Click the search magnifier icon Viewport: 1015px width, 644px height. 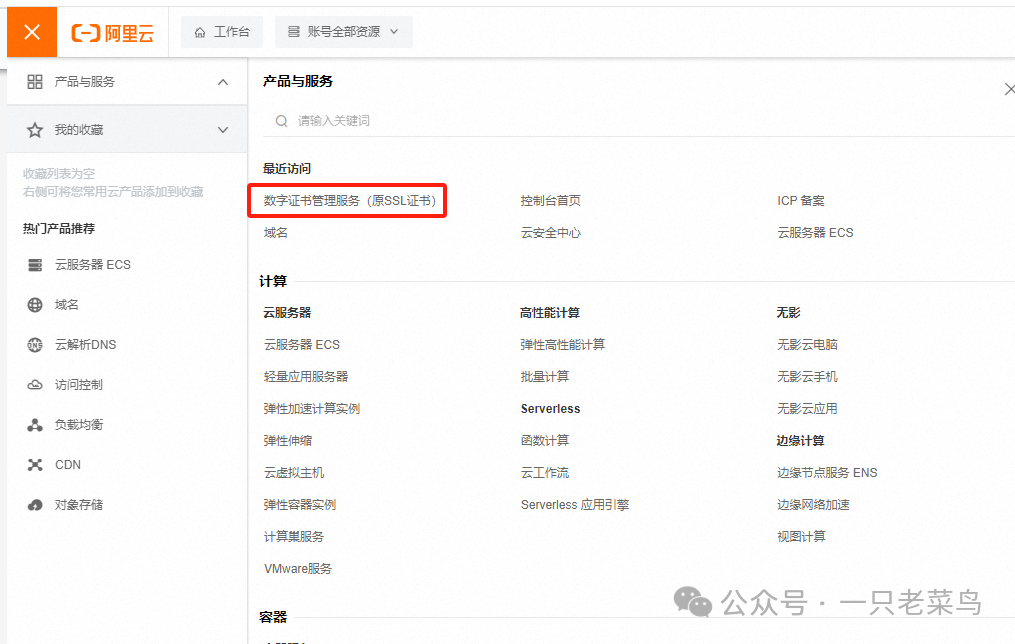282,121
